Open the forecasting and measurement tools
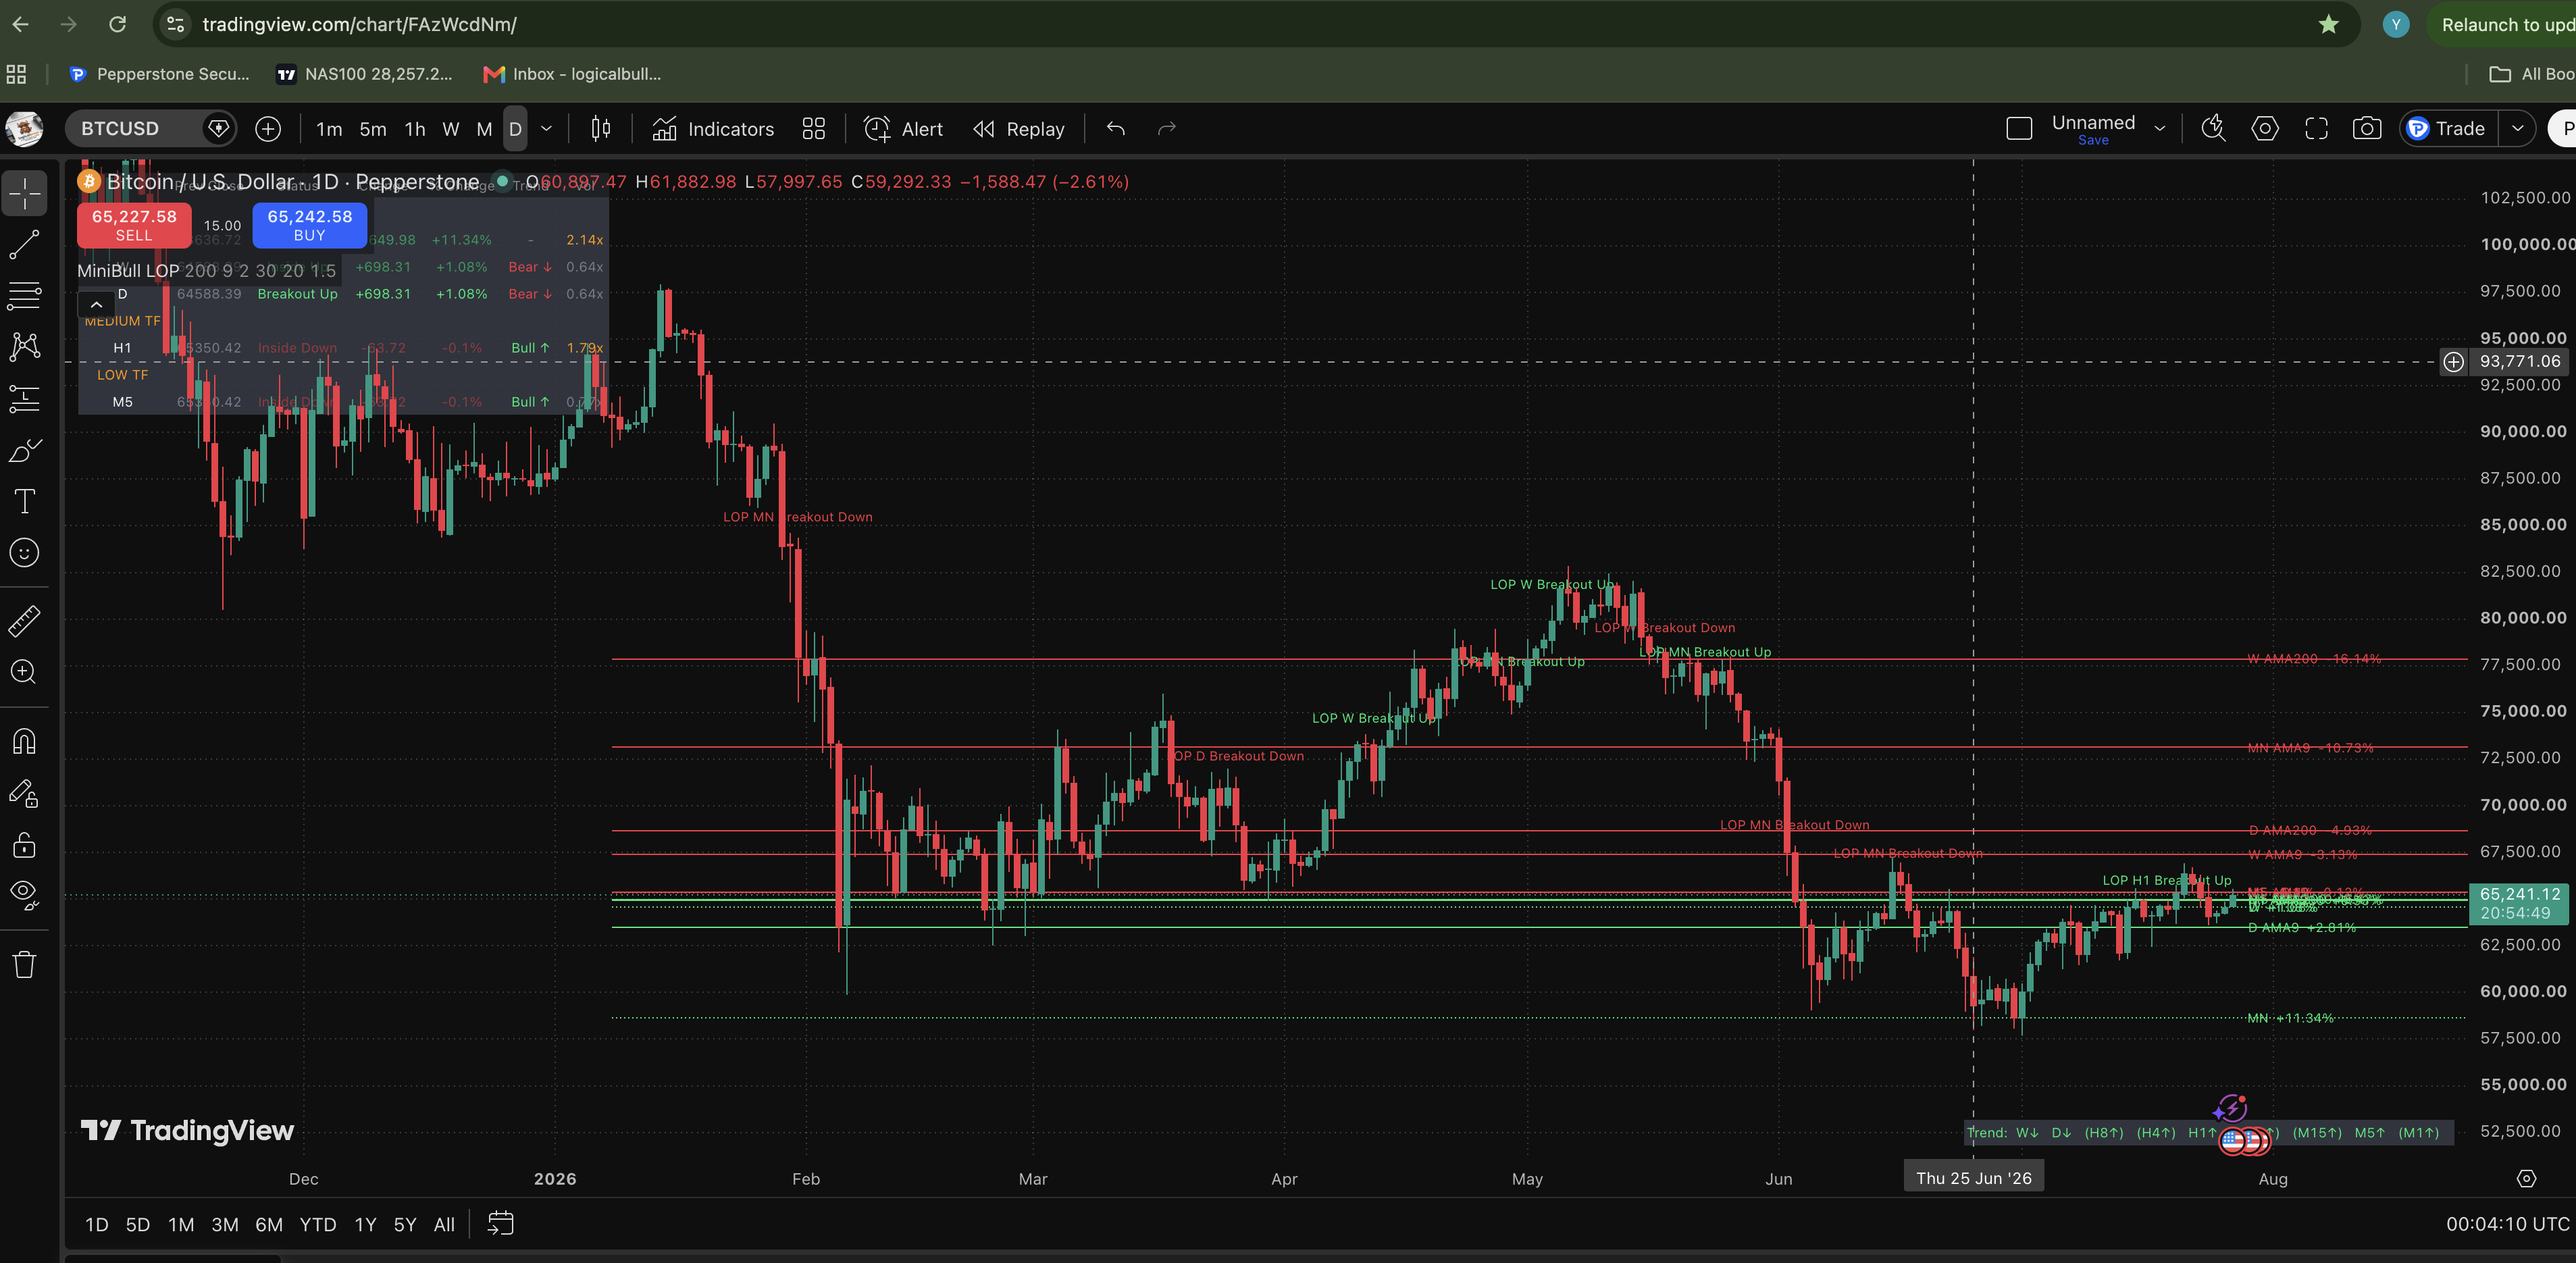The width and height of the screenshot is (2576, 1263). (x=25, y=399)
